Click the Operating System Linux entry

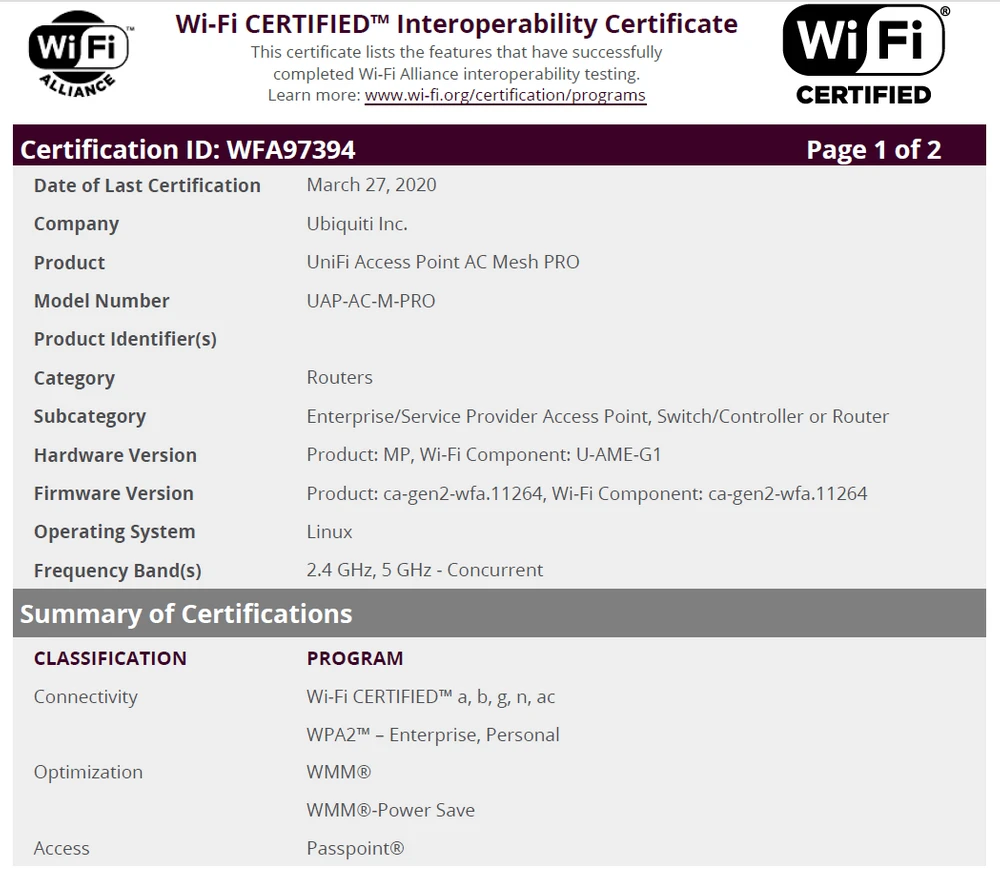[x=329, y=531]
